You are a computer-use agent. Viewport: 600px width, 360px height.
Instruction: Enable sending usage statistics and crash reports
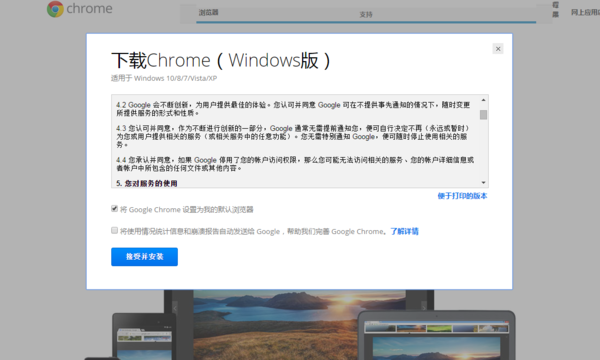[114, 230]
